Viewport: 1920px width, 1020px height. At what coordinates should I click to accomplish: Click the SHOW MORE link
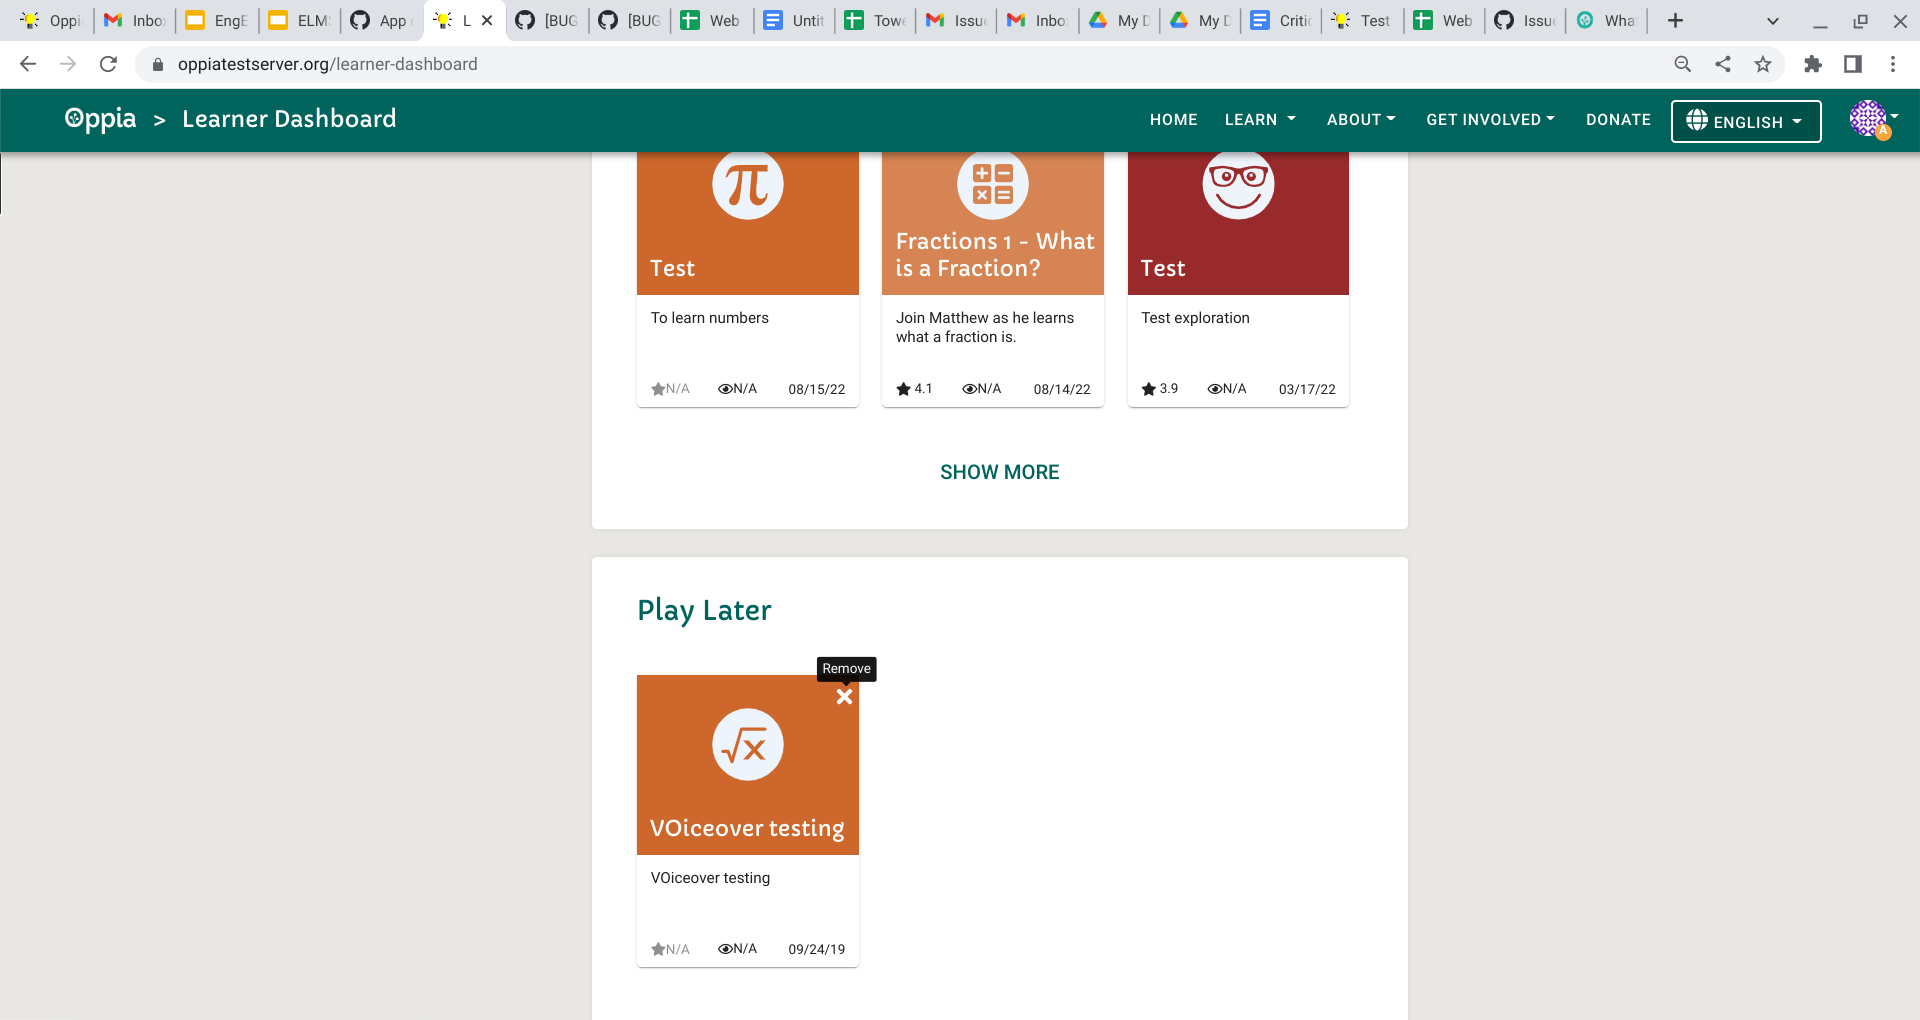pyautogui.click(x=1000, y=471)
